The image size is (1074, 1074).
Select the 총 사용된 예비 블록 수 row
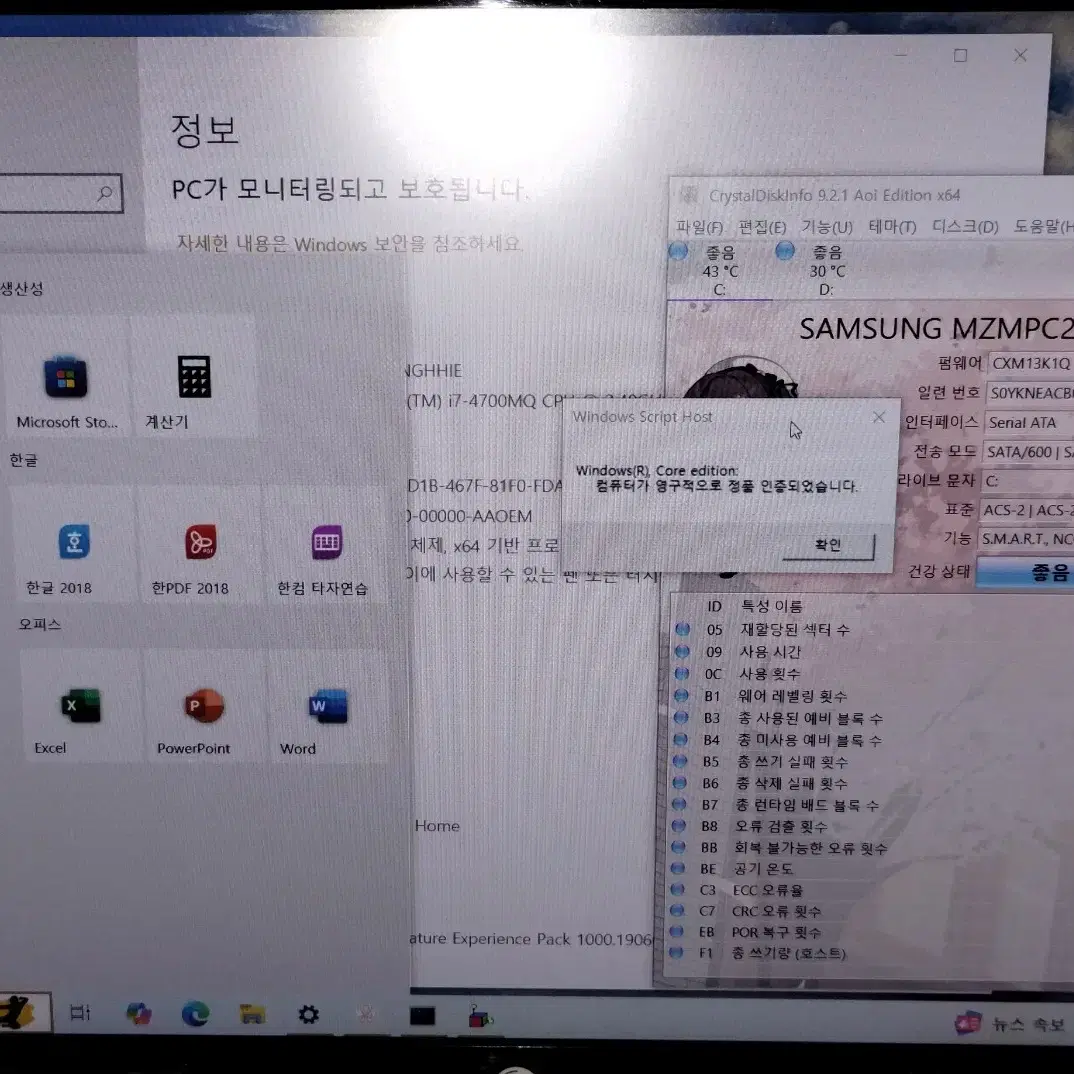pos(872,718)
